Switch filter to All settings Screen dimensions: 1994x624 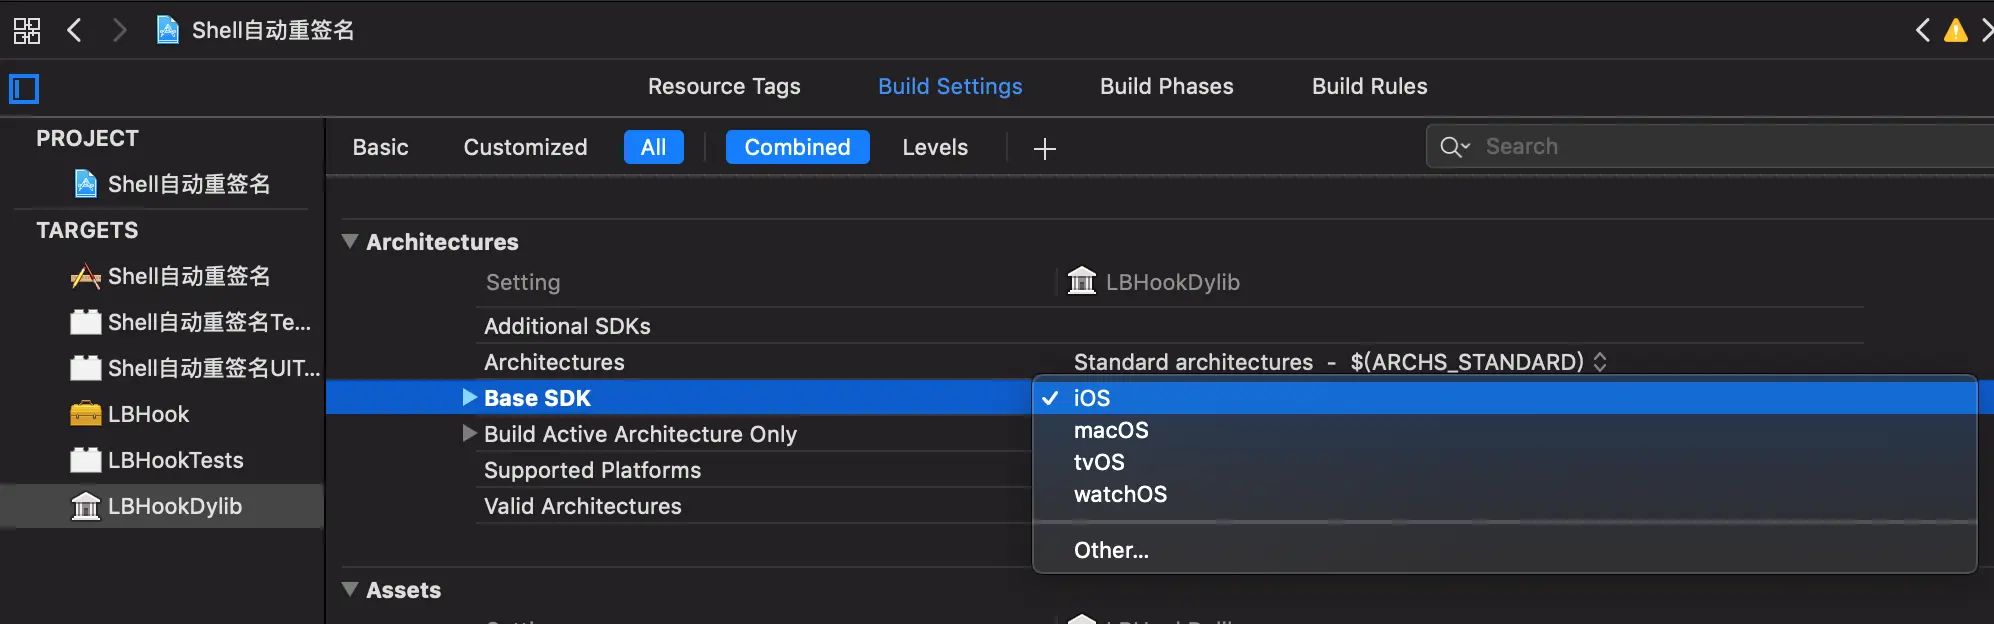coord(653,147)
